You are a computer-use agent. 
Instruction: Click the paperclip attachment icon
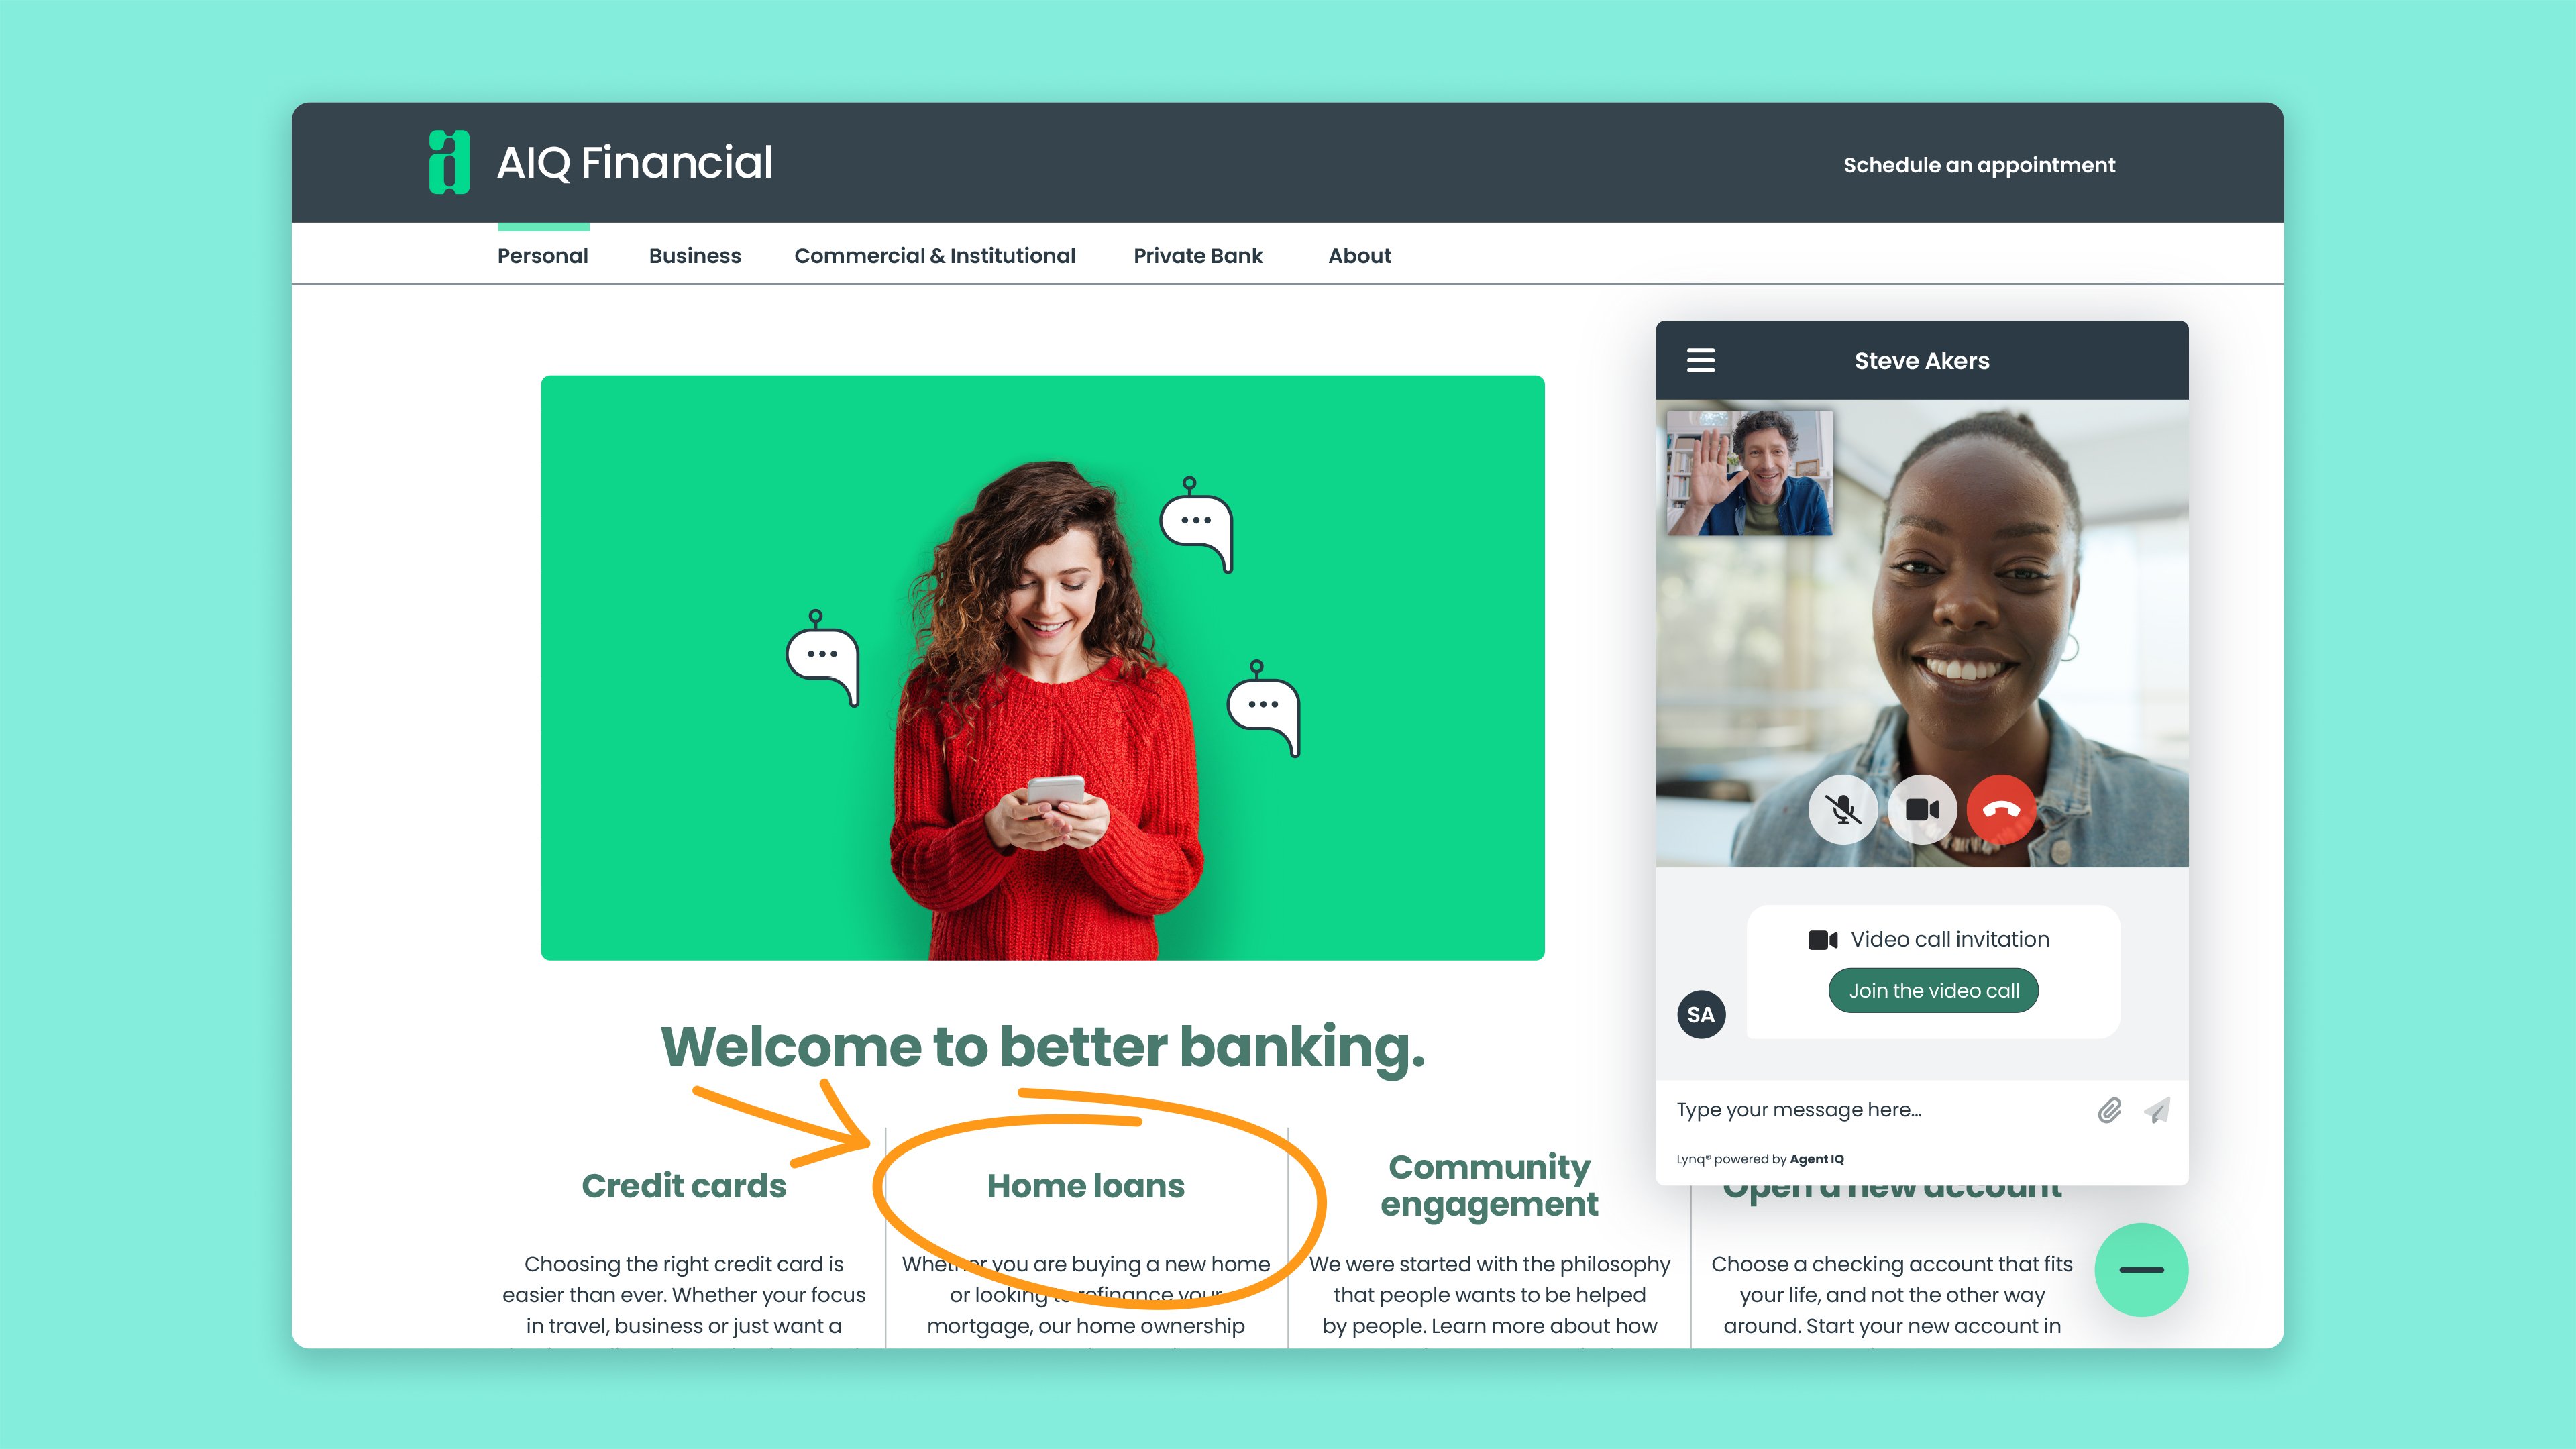tap(2109, 1110)
